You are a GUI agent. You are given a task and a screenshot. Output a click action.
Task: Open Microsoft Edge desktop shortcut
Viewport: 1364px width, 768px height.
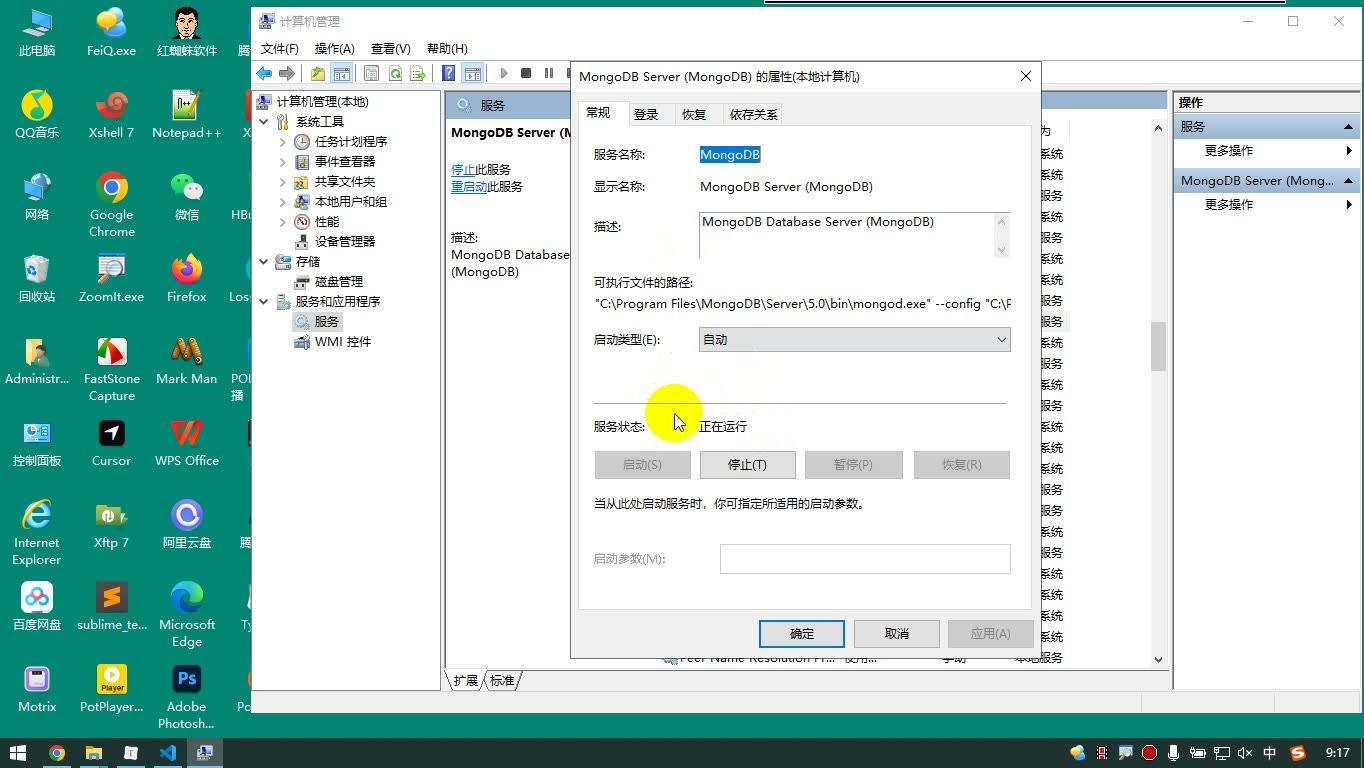pyautogui.click(x=186, y=615)
